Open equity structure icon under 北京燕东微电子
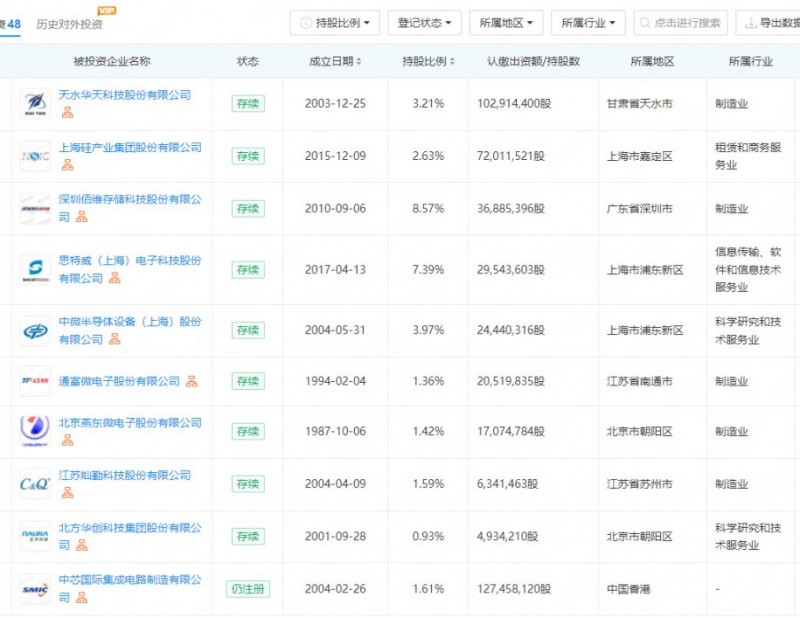Screen dimensions: 800x618 67,440
